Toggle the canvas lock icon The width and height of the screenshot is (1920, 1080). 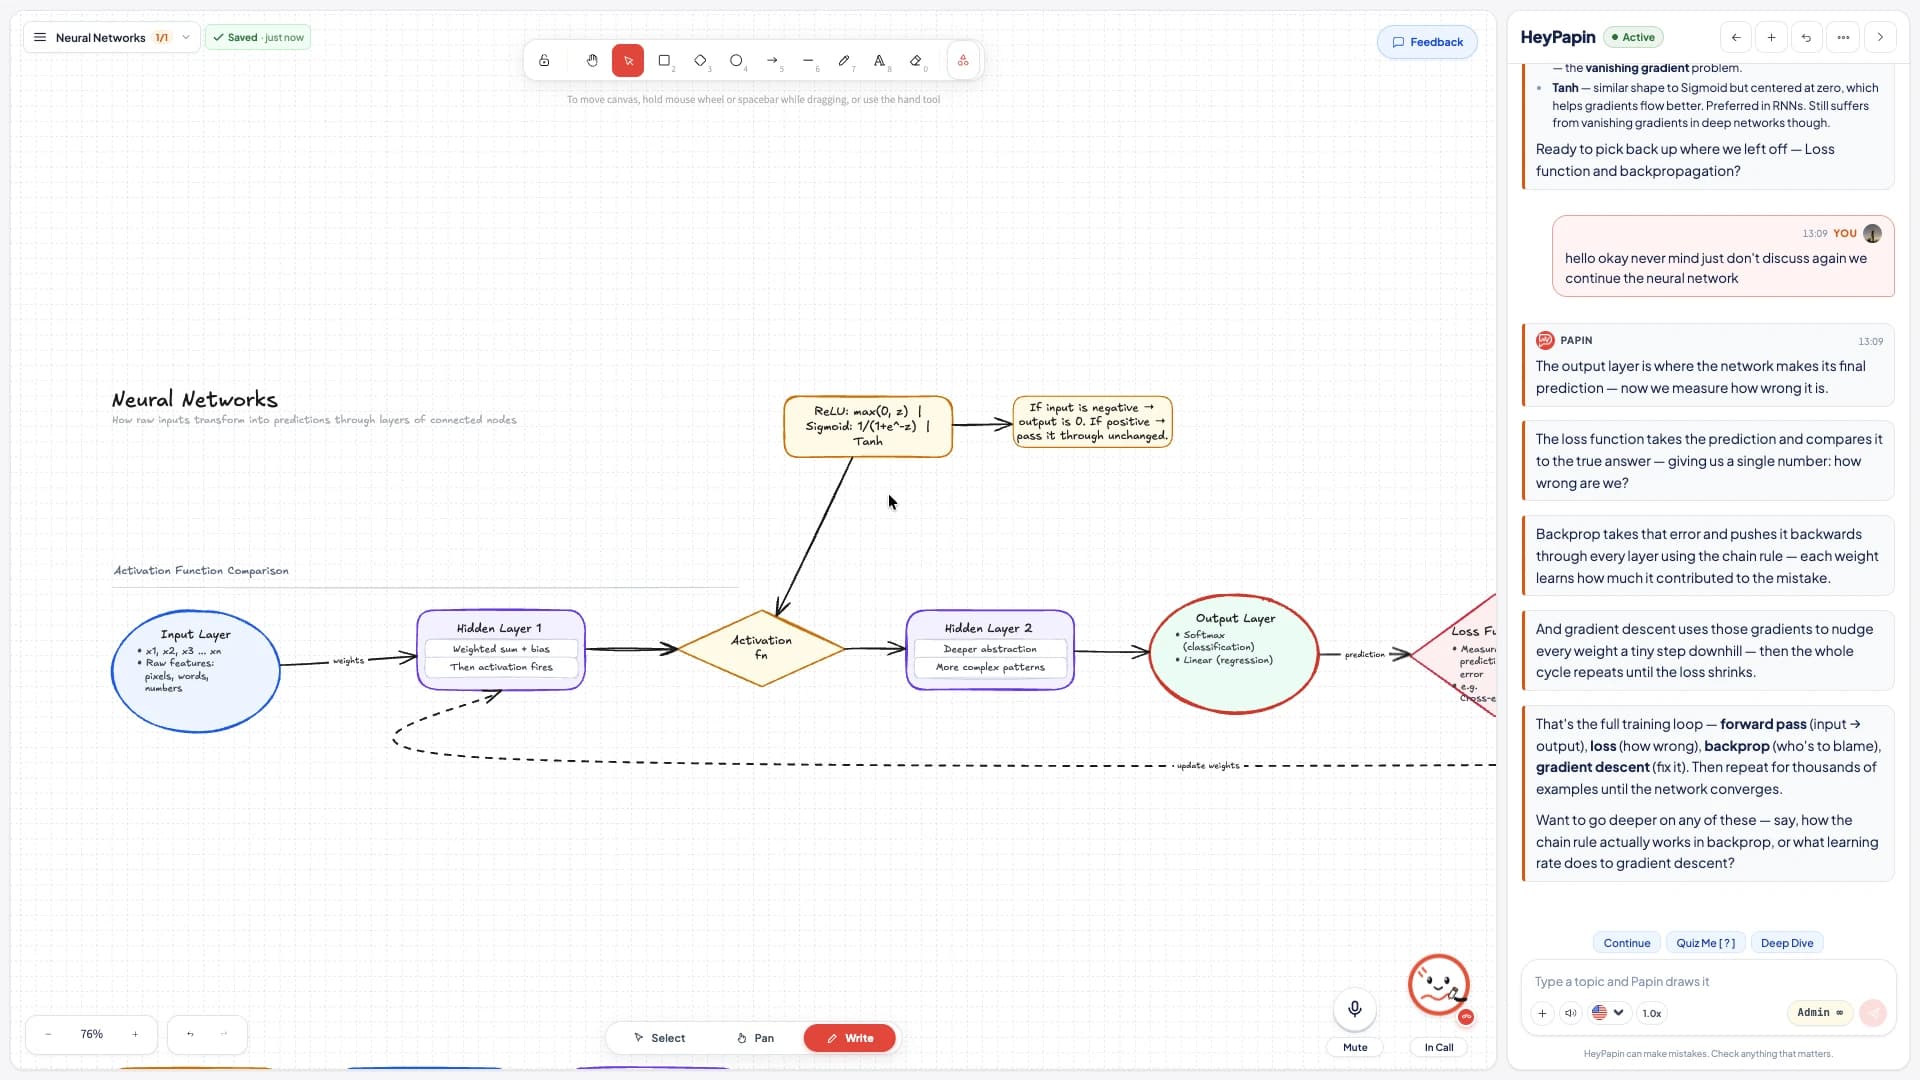point(544,61)
